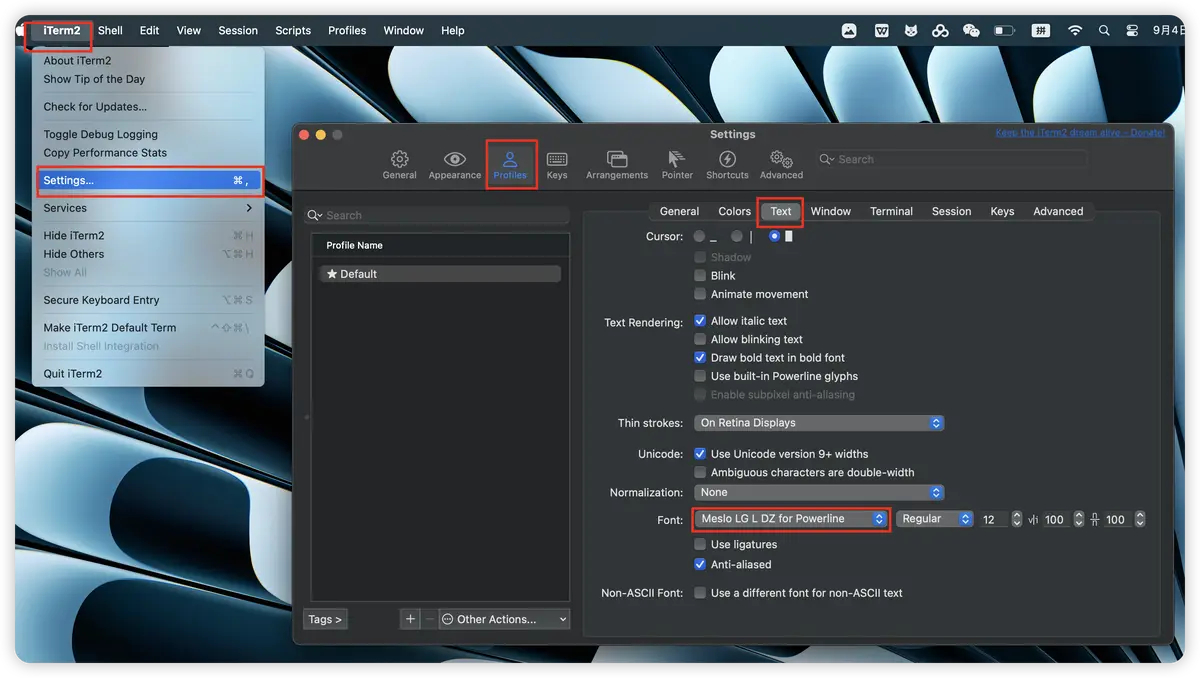
Task: Select the underline cursor radio button
Action: point(700,237)
